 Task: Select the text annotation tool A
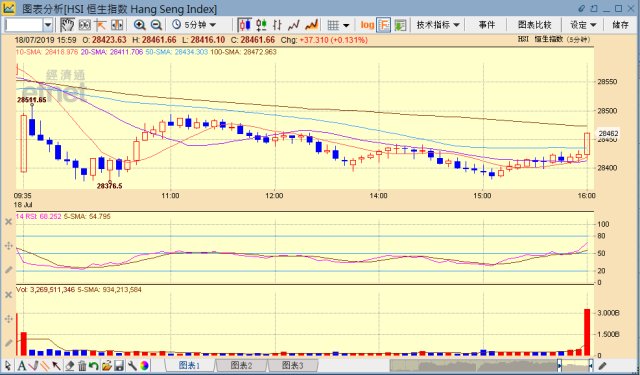coord(21,365)
